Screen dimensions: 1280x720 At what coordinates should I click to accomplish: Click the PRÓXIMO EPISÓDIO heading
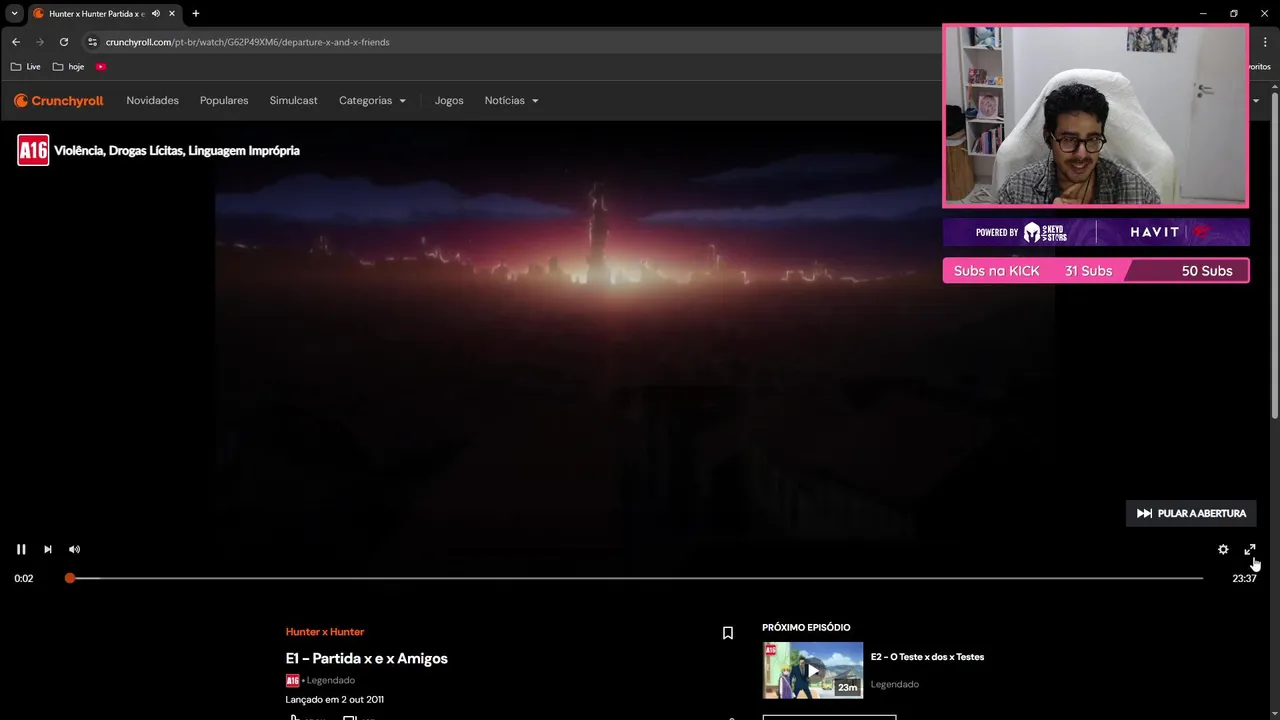[806, 627]
